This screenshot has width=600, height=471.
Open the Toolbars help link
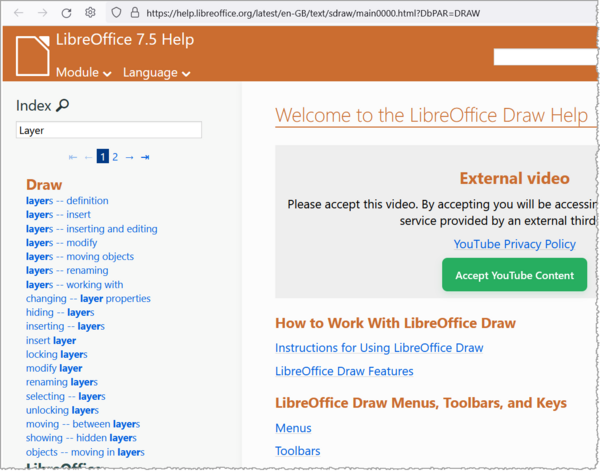coord(298,451)
